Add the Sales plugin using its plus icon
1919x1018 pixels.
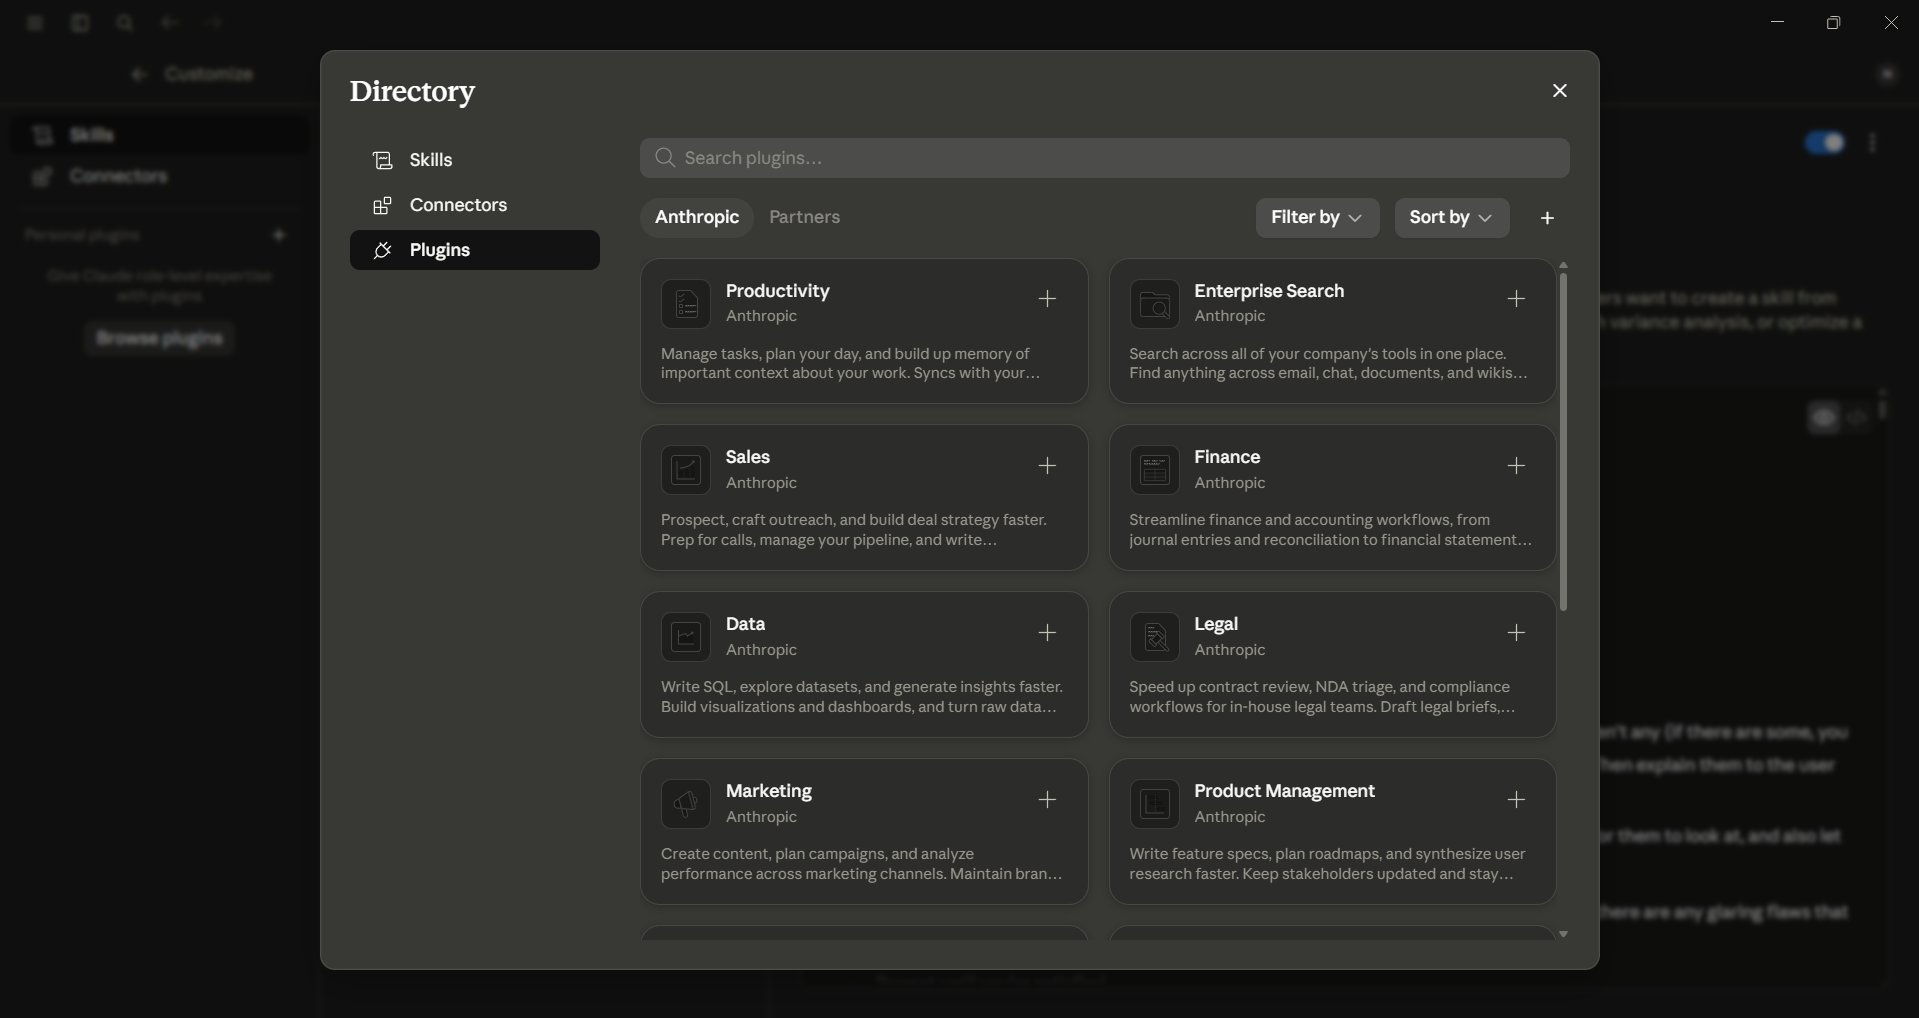(x=1047, y=466)
